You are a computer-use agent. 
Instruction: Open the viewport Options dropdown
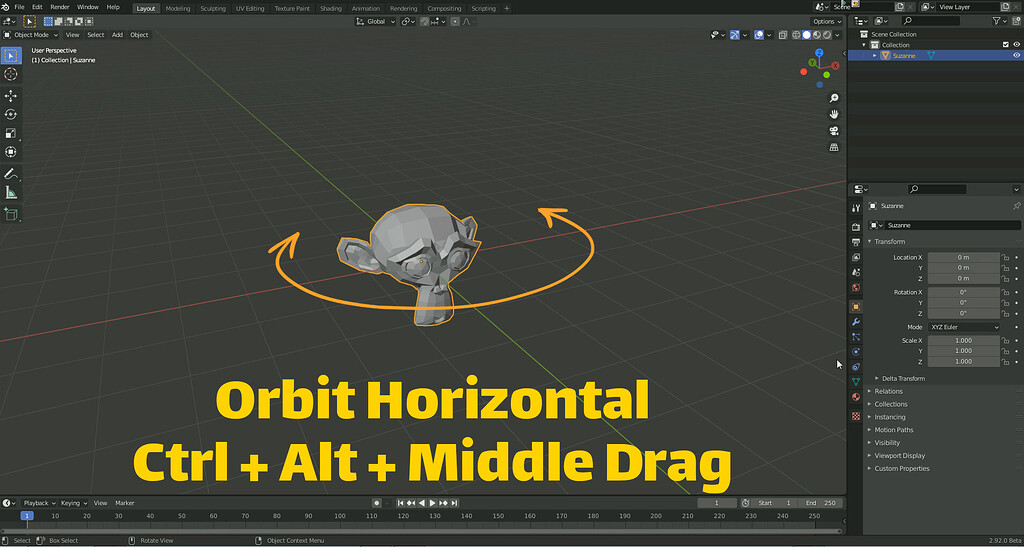pos(827,22)
